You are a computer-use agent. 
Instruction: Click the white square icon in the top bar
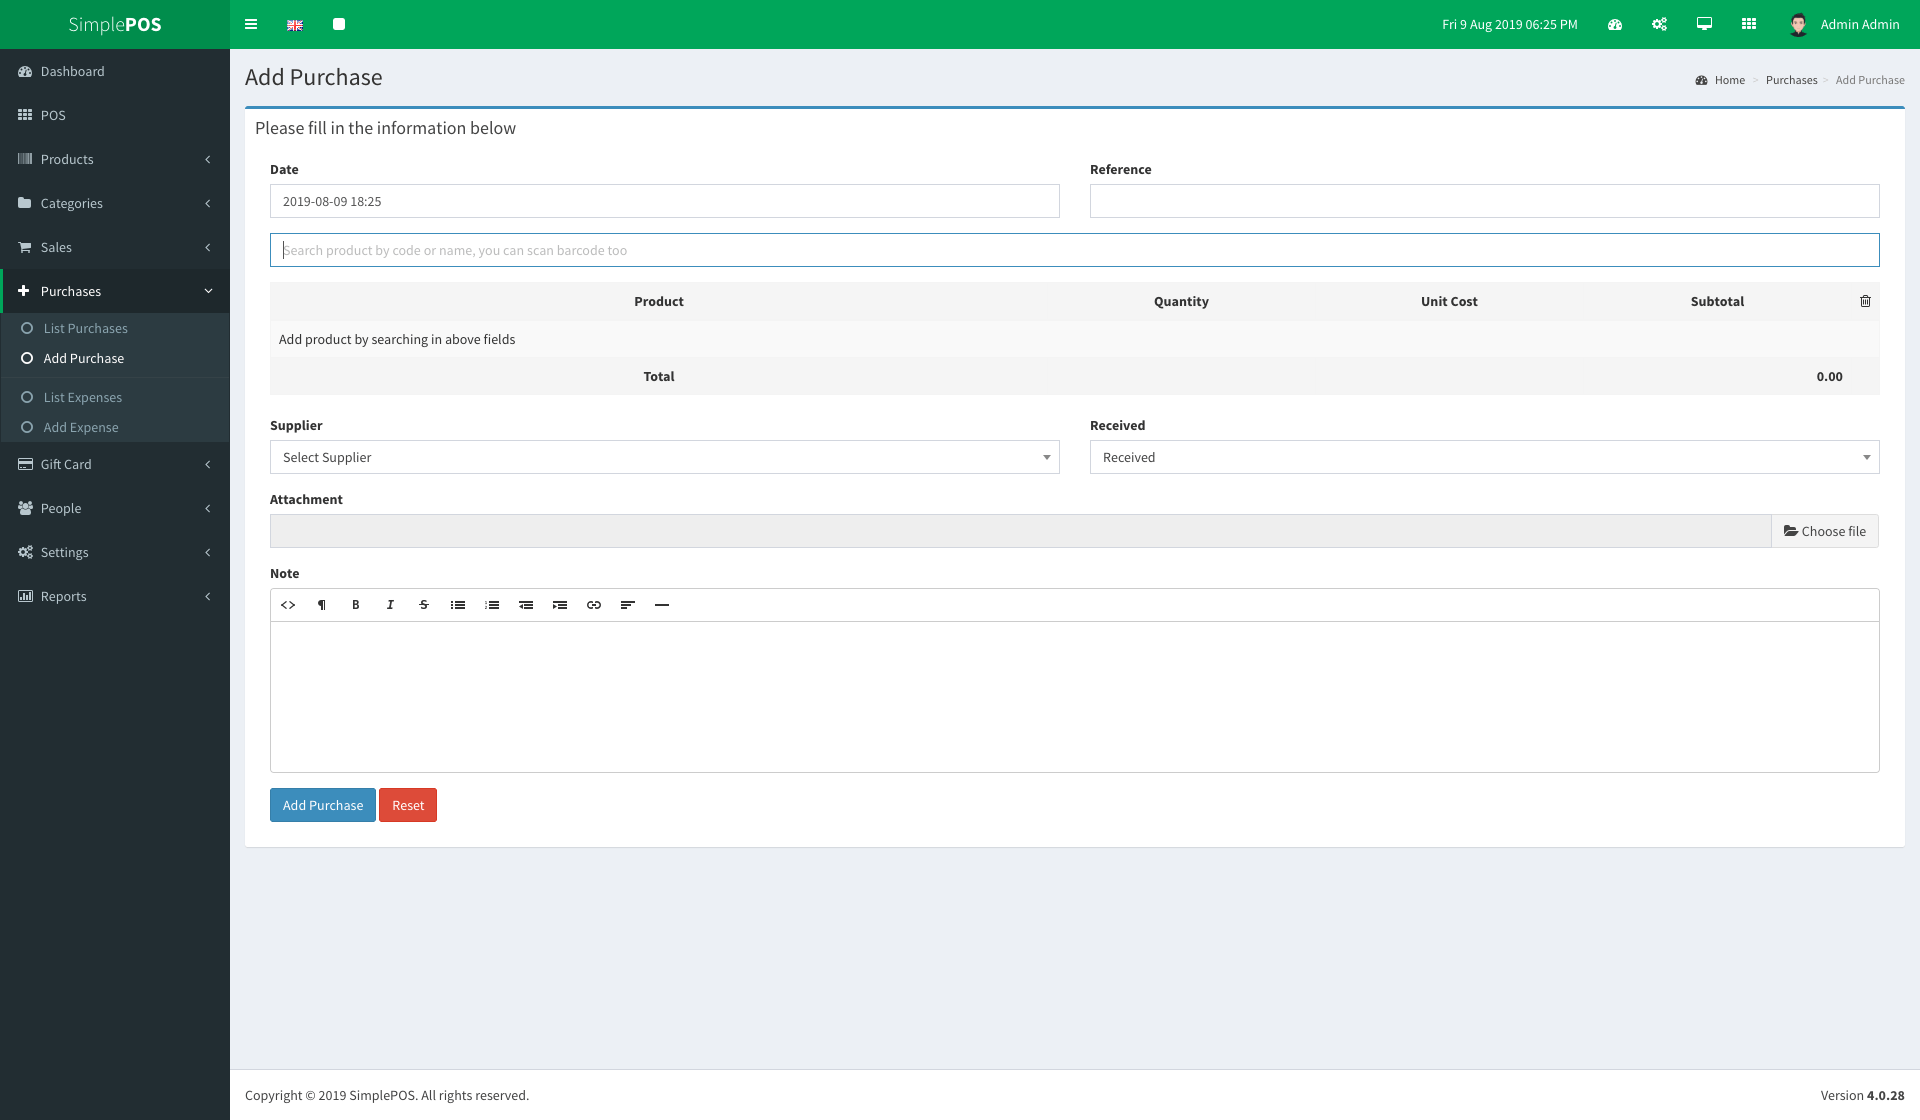coord(339,24)
